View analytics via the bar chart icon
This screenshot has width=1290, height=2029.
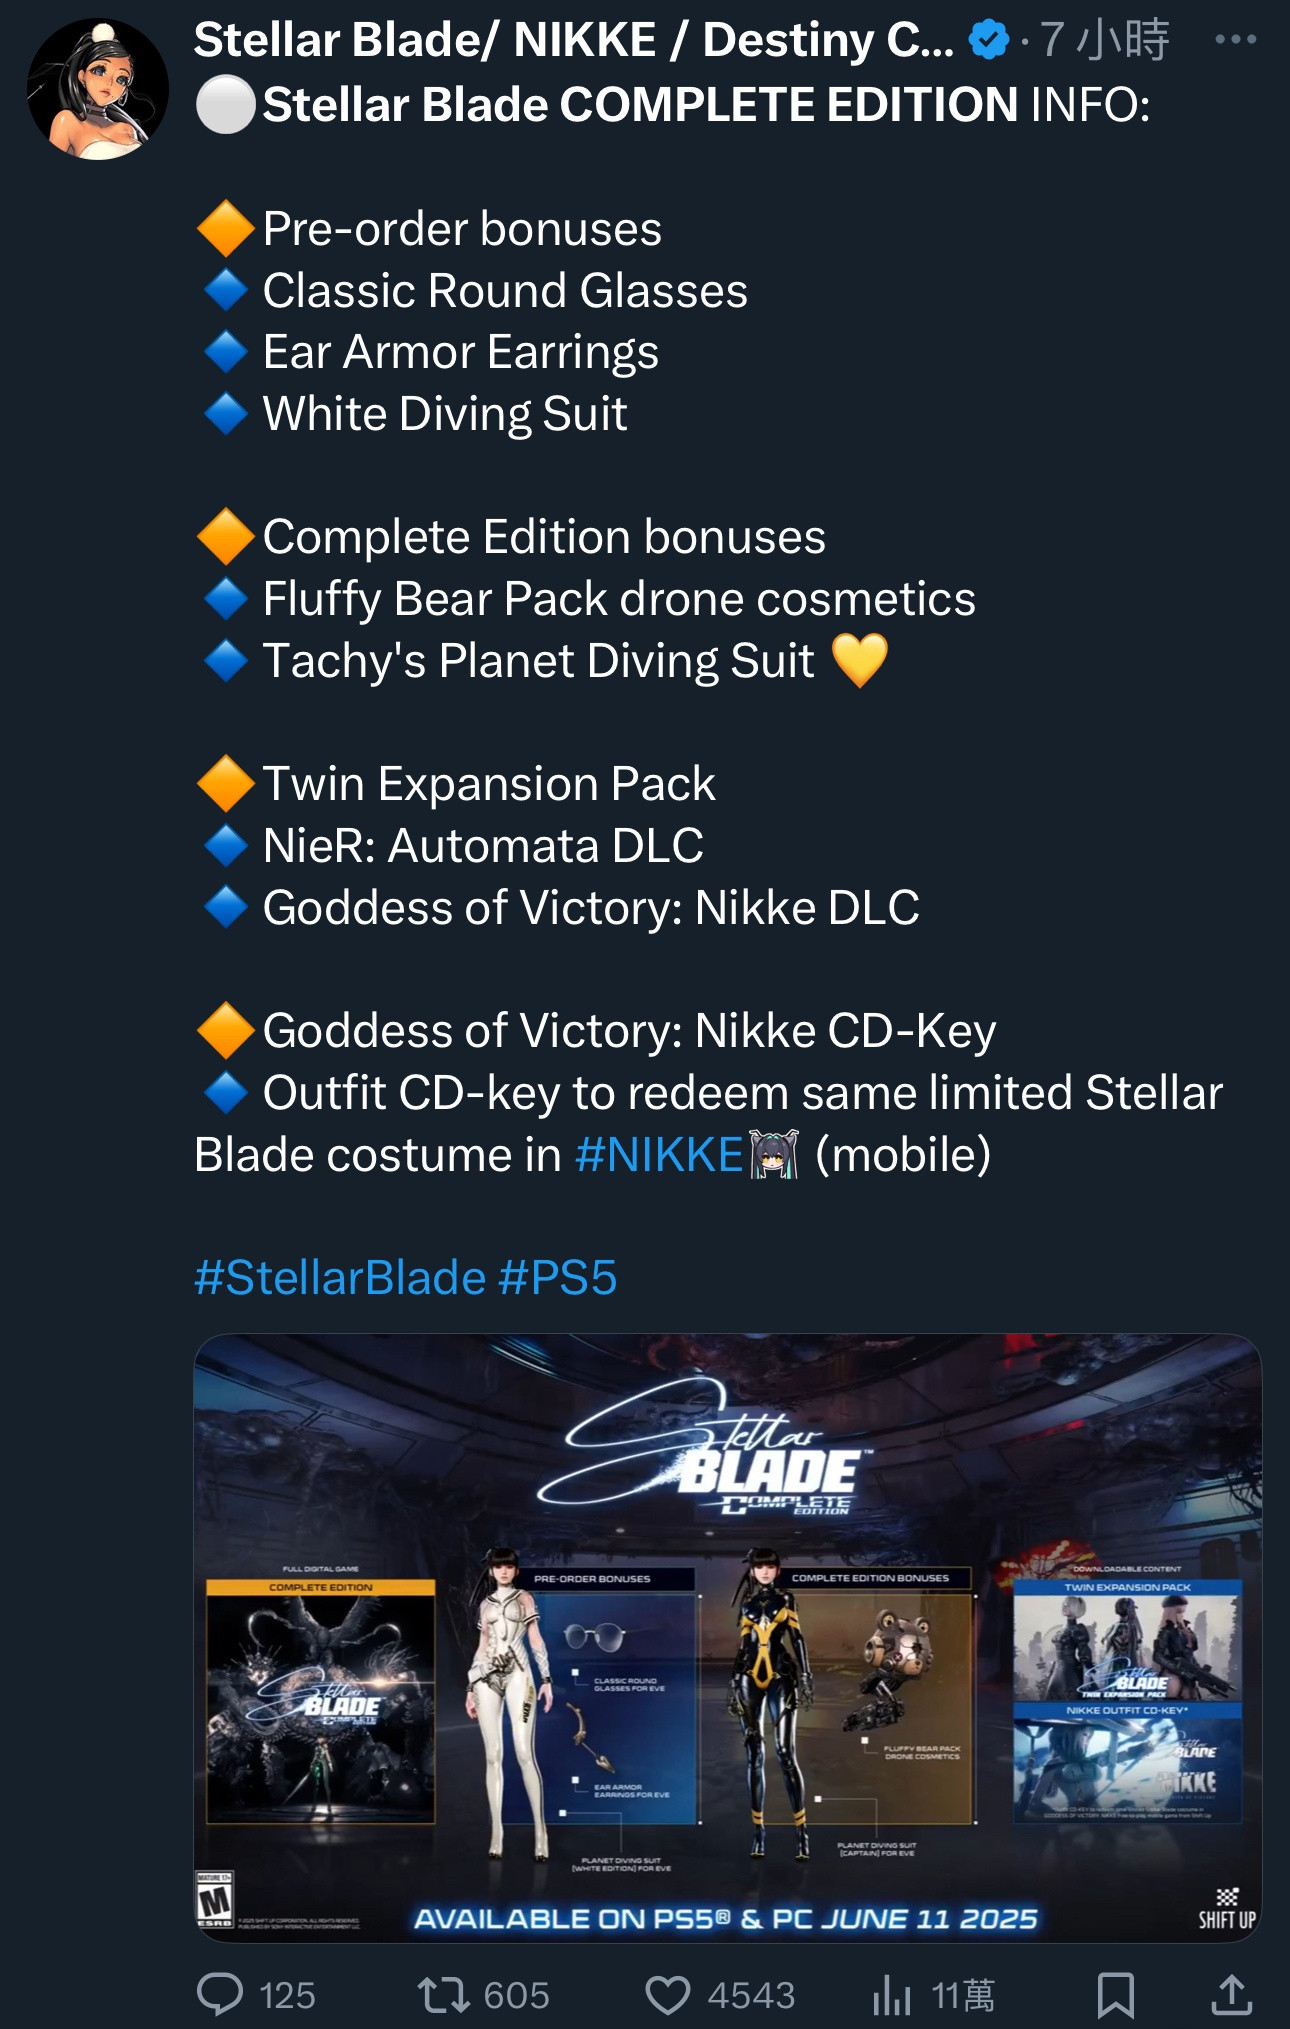pos(891,1995)
